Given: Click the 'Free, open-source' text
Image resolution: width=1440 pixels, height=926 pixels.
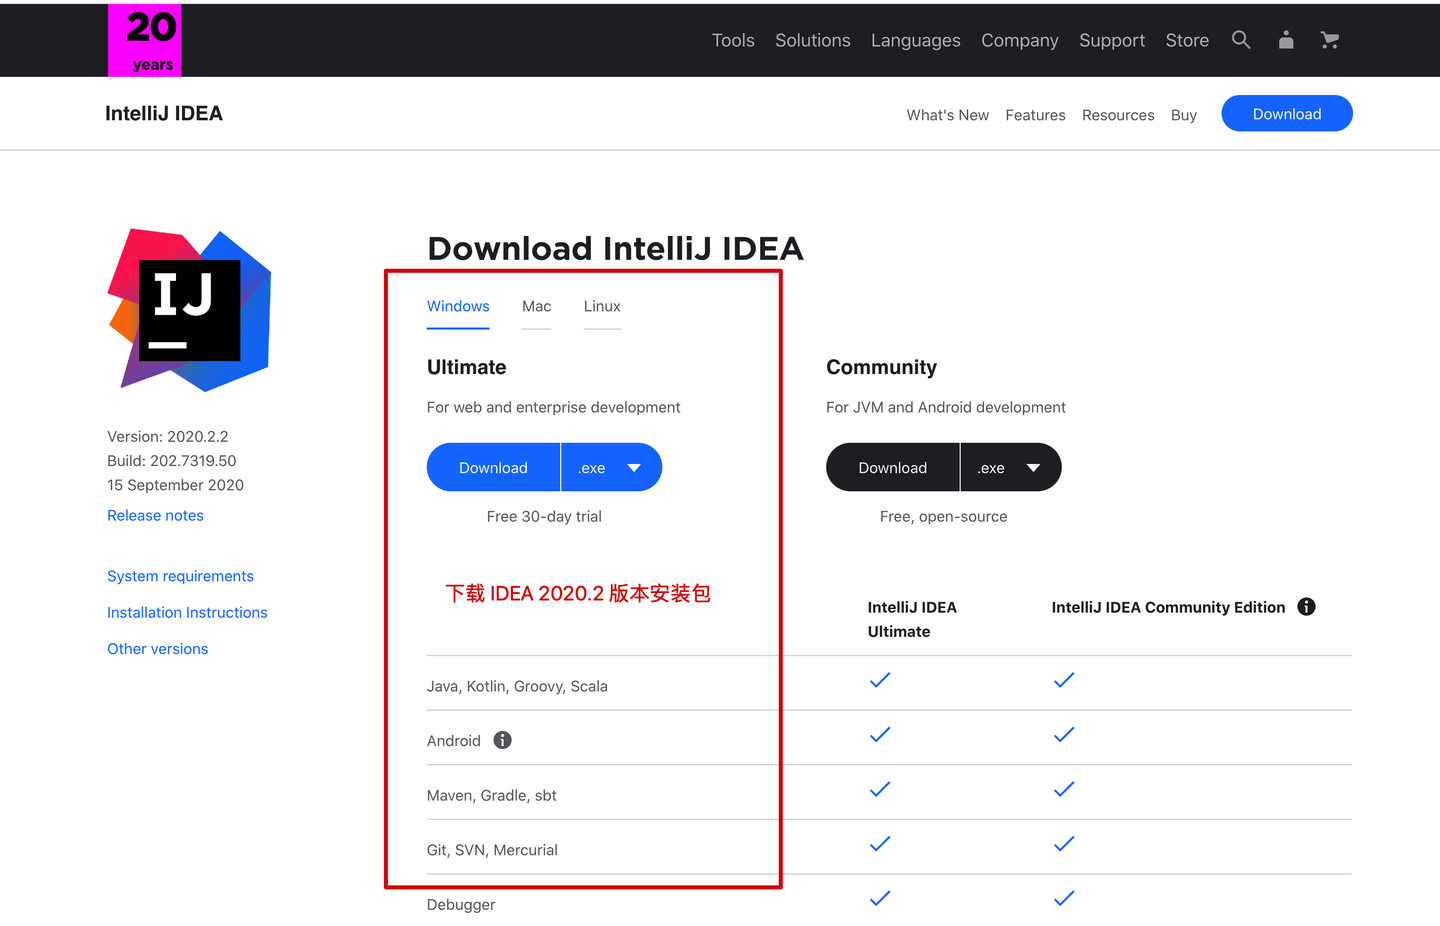Looking at the screenshot, I should 944,516.
